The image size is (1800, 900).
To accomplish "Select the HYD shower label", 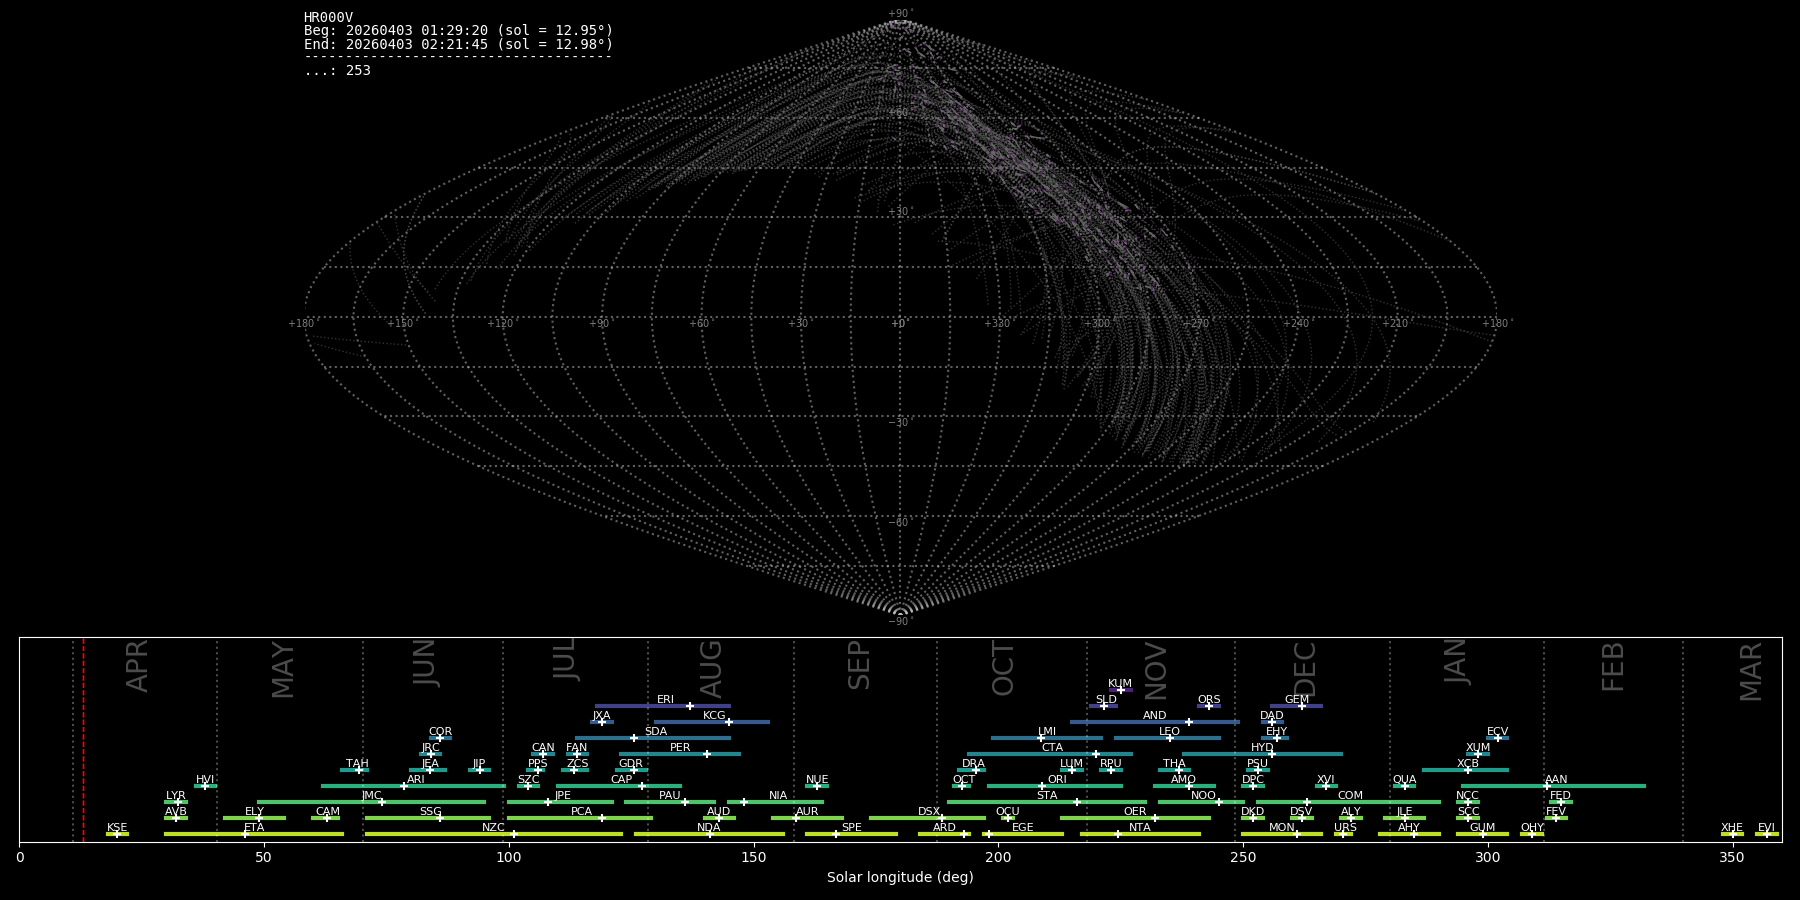I will [1262, 747].
